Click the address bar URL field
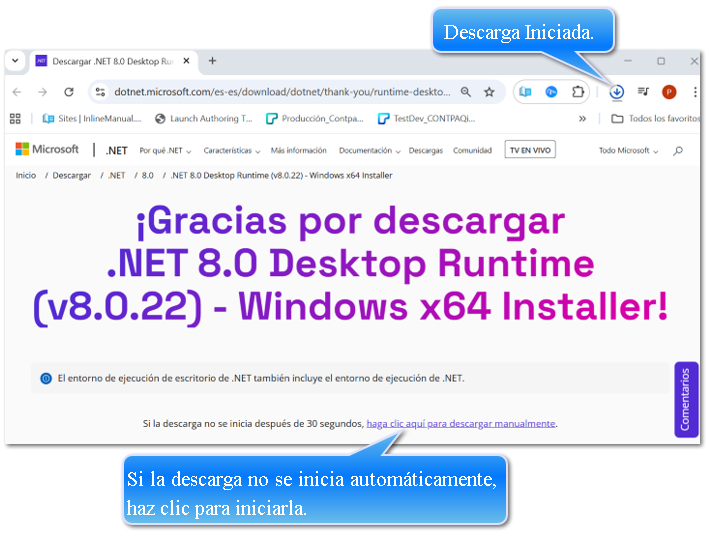The width and height of the screenshot is (709, 560). pos(283,92)
